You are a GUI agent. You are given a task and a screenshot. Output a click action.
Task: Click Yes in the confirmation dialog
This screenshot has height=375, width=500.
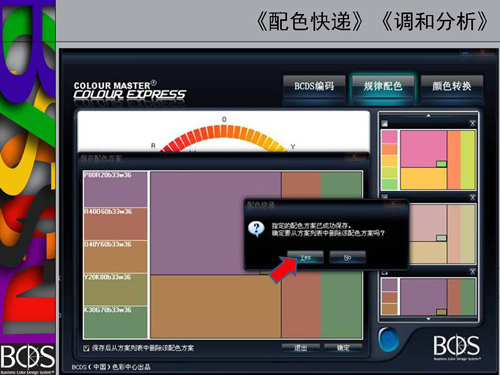[x=305, y=257]
